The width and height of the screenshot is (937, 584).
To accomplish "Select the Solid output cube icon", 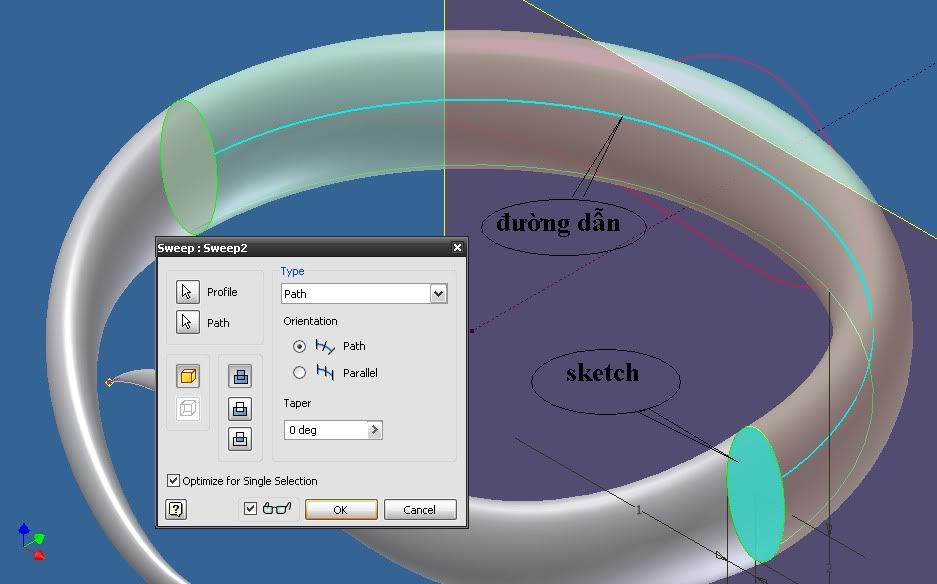I will (188, 376).
